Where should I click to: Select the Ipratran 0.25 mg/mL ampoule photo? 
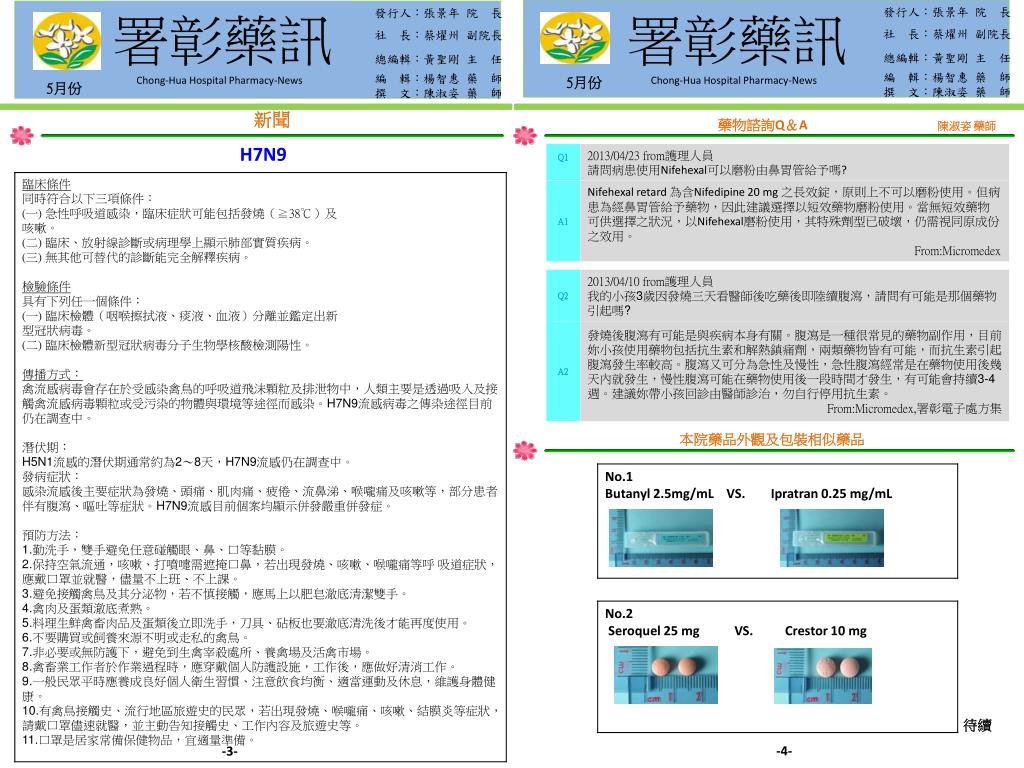[831, 537]
